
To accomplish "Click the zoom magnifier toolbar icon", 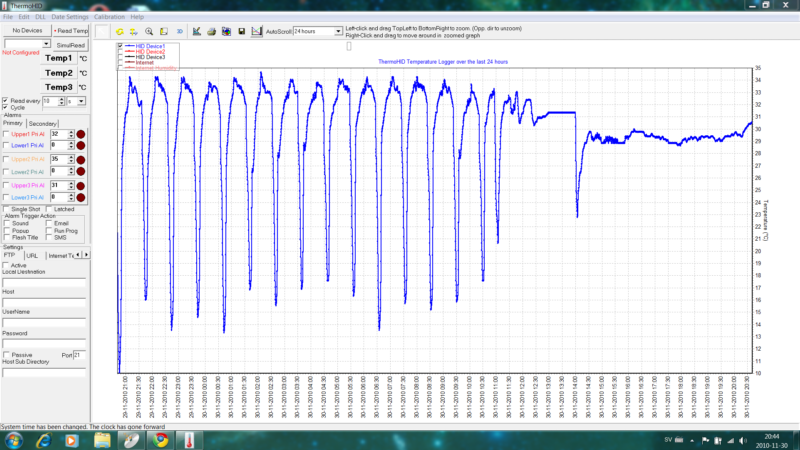I will [149, 31].
